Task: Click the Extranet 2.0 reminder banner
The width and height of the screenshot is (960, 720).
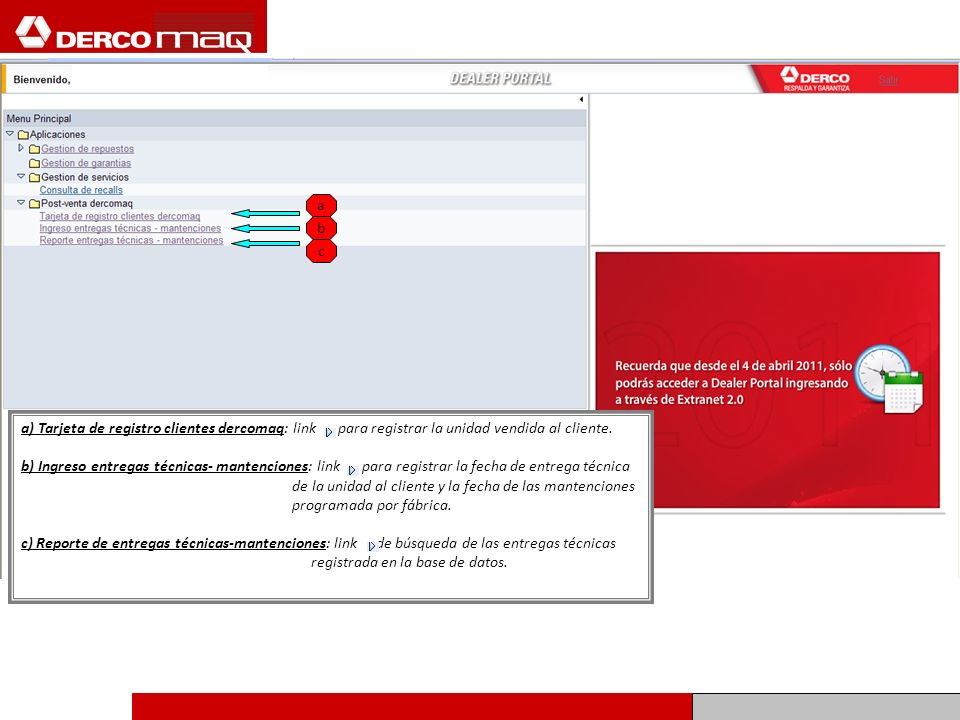Action: point(767,380)
